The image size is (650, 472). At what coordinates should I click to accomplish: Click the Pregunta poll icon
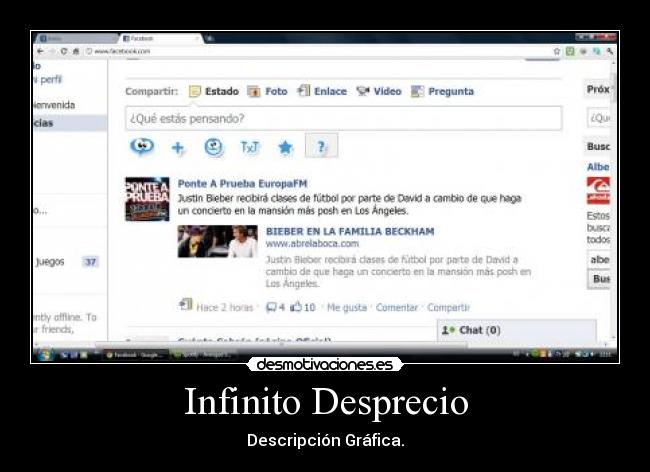coord(417,91)
